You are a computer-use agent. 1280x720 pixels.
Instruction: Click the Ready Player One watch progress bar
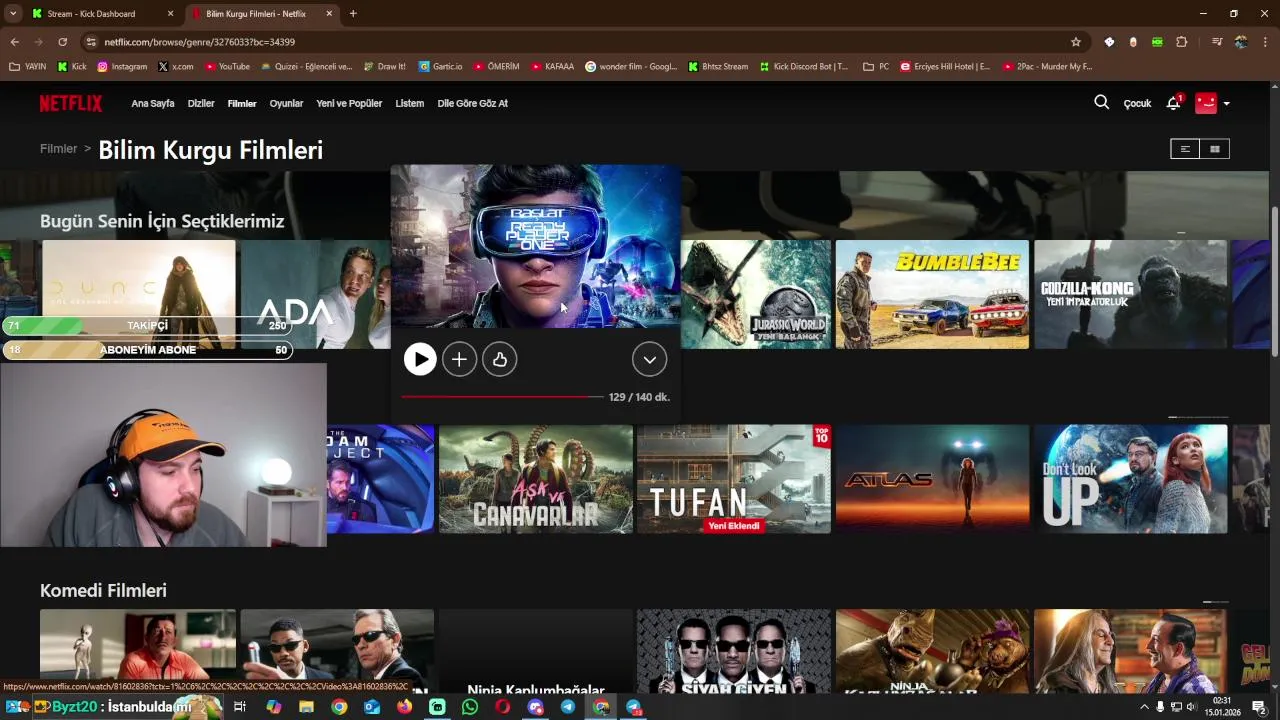502,397
